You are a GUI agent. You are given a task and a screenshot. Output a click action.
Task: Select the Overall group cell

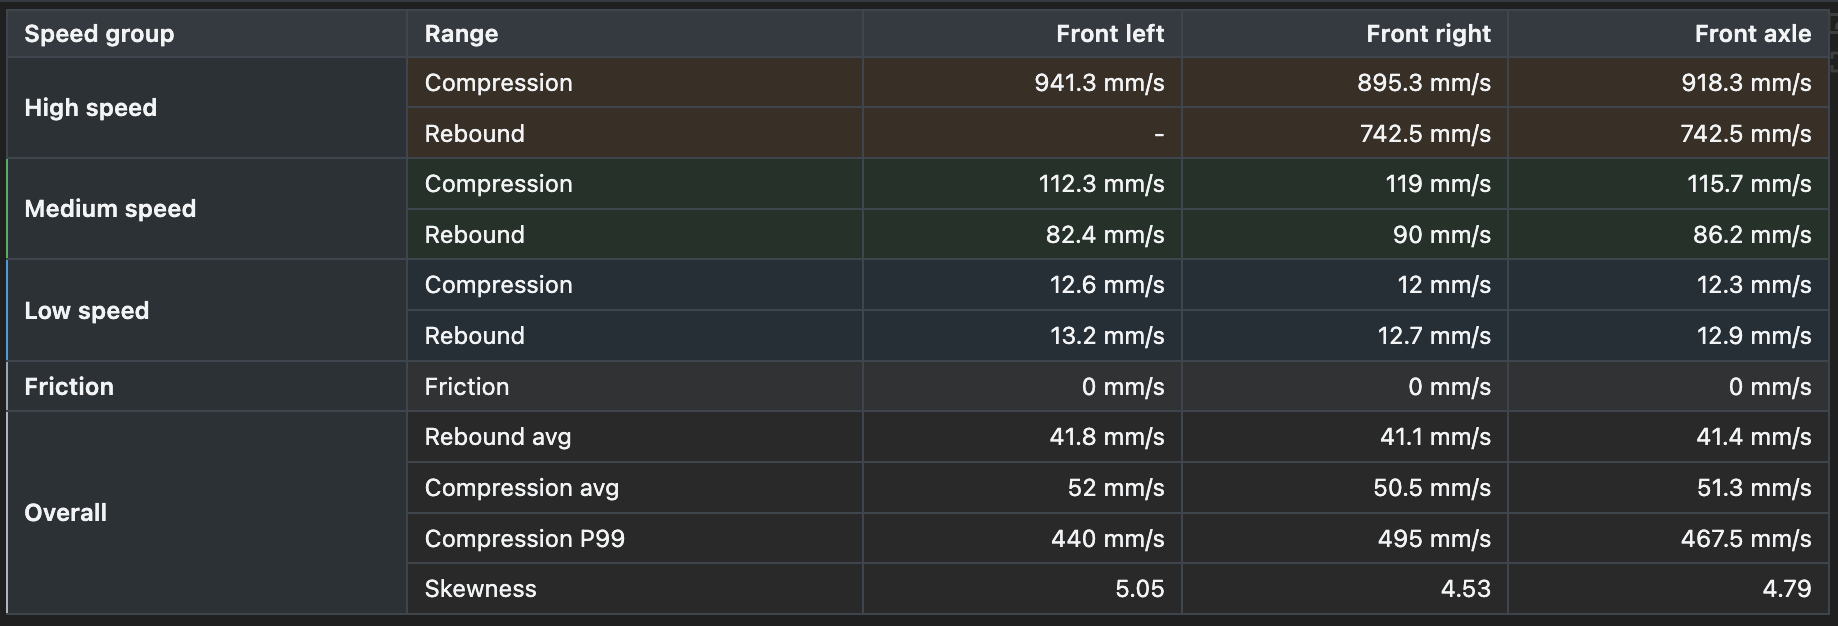207,513
